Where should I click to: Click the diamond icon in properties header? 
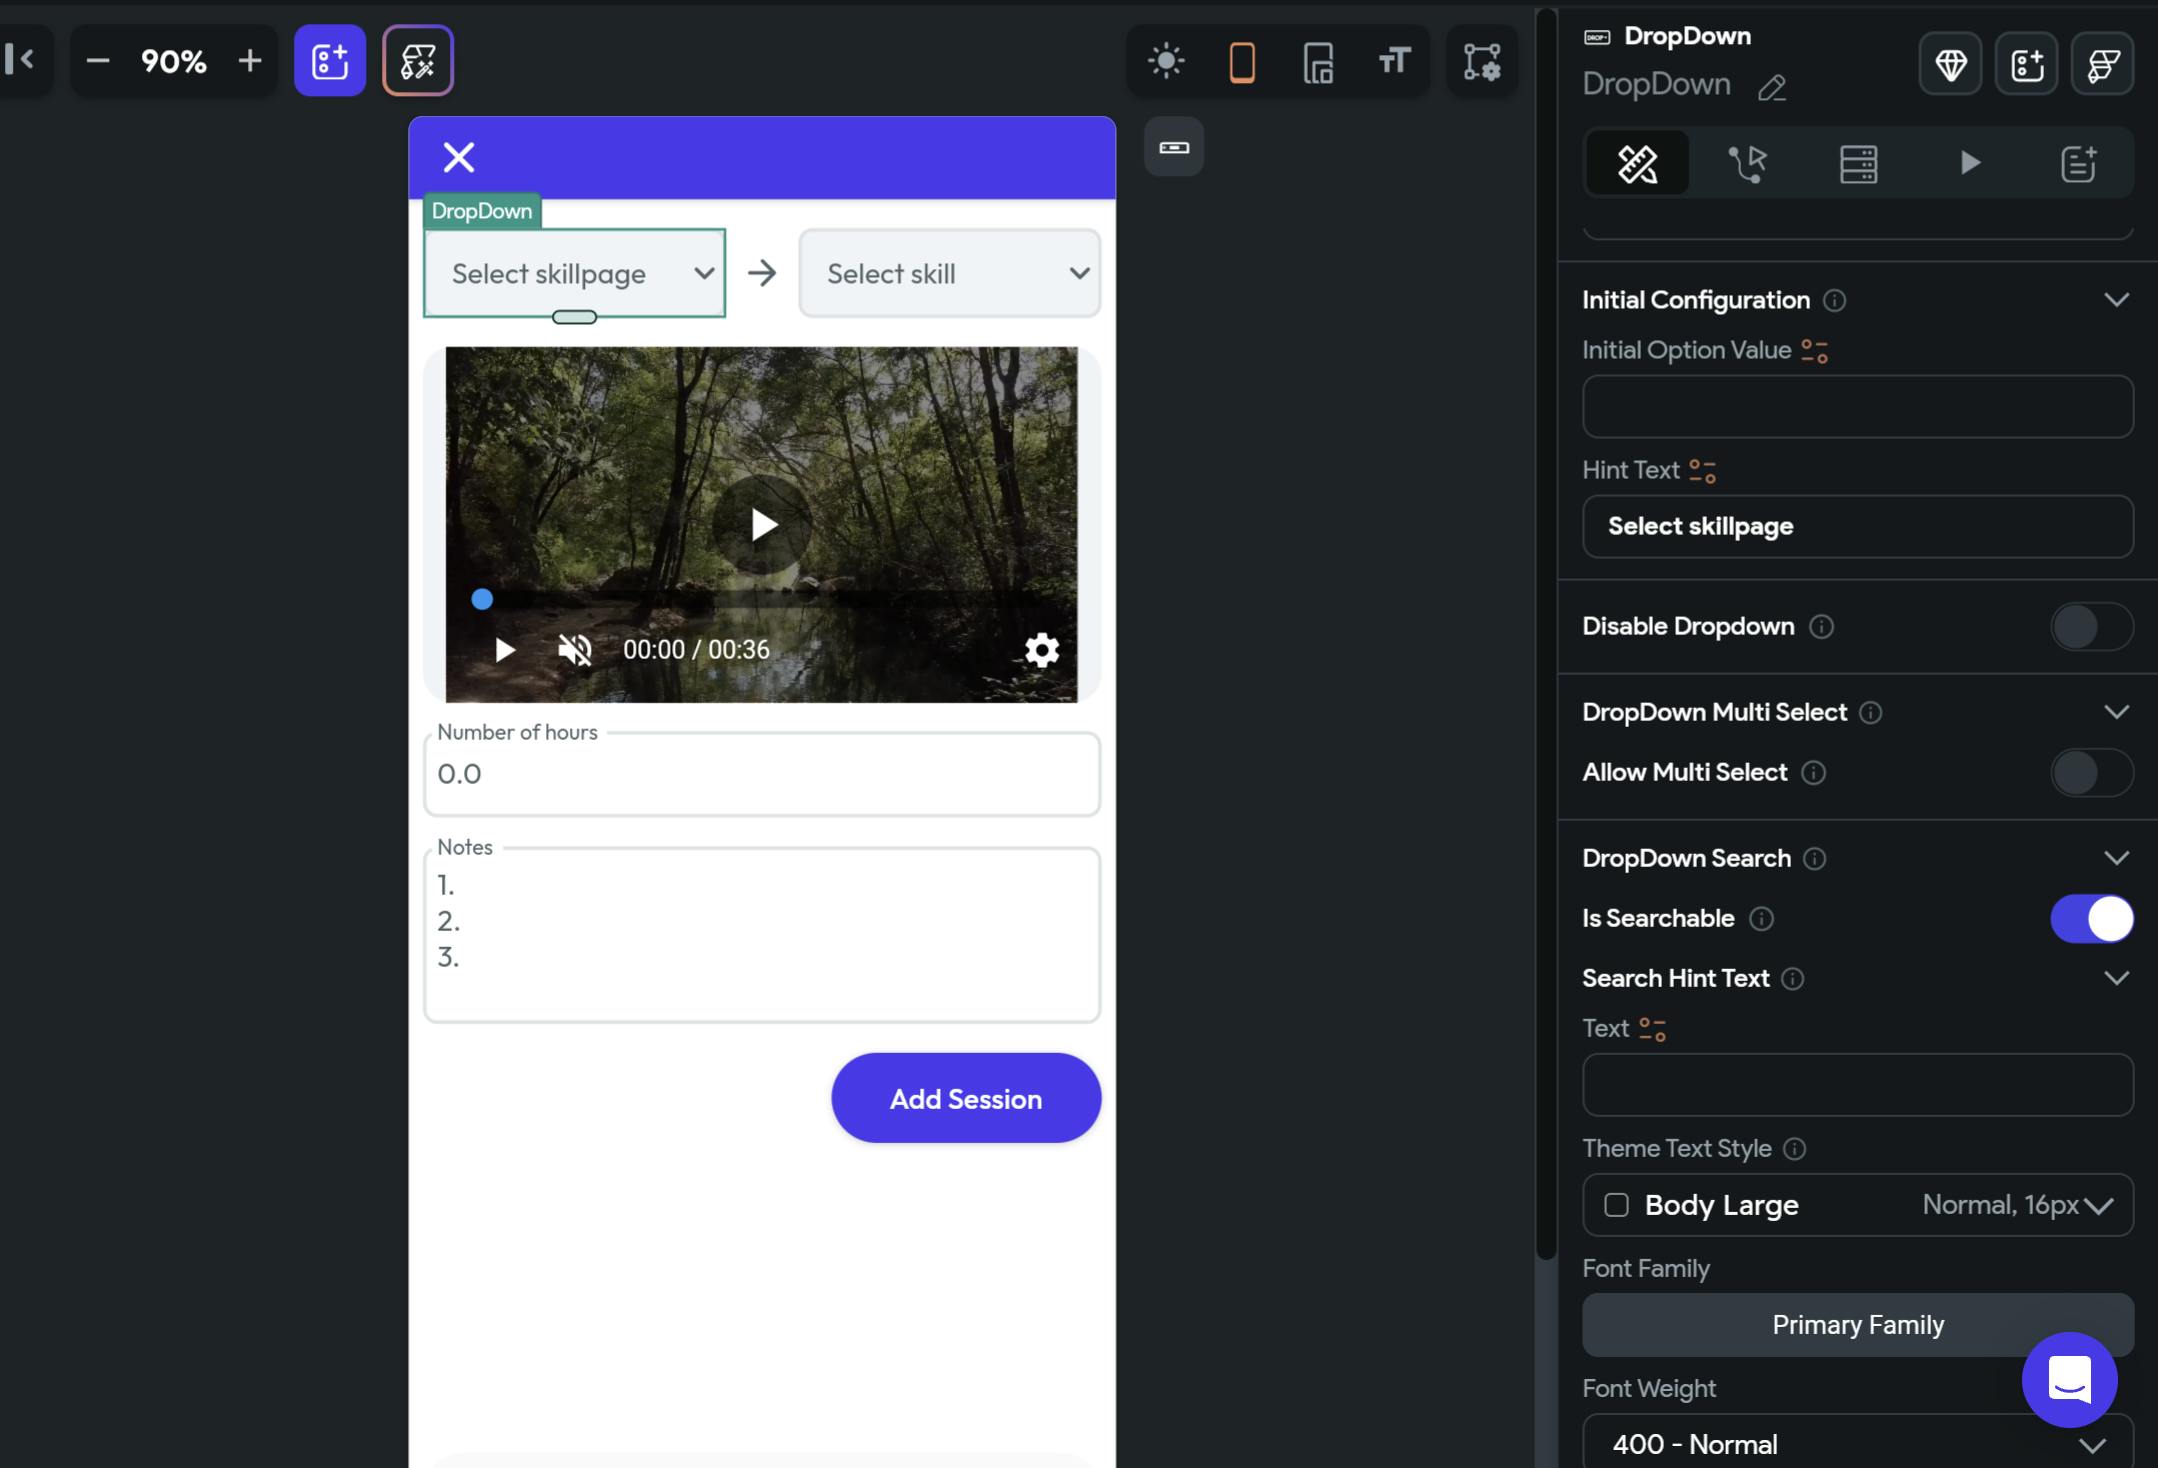pyautogui.click(x=1950, y=65)
